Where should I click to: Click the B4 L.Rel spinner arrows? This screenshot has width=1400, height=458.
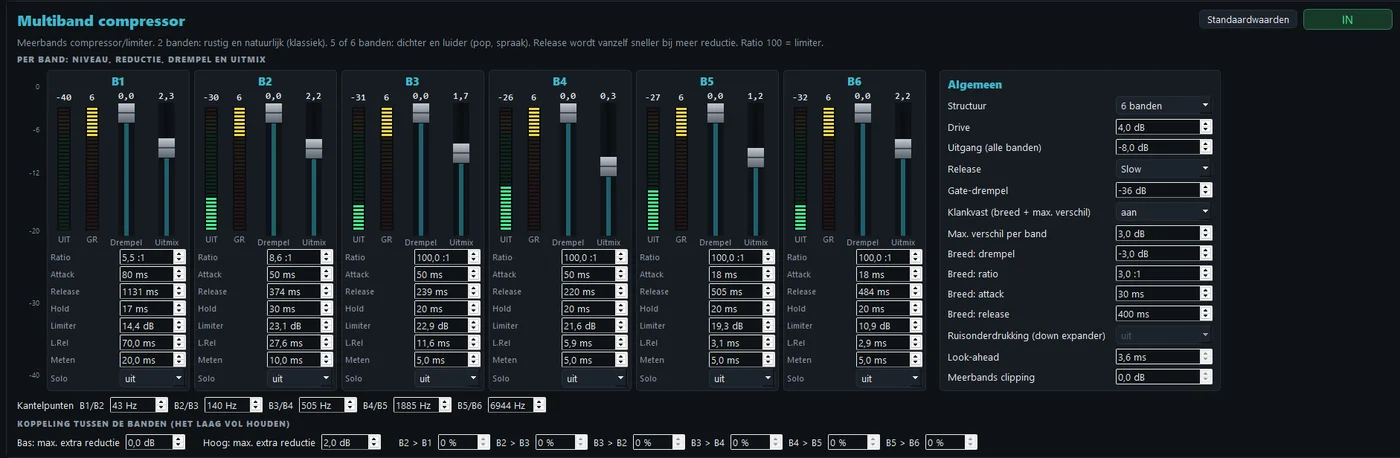(621, 343)
